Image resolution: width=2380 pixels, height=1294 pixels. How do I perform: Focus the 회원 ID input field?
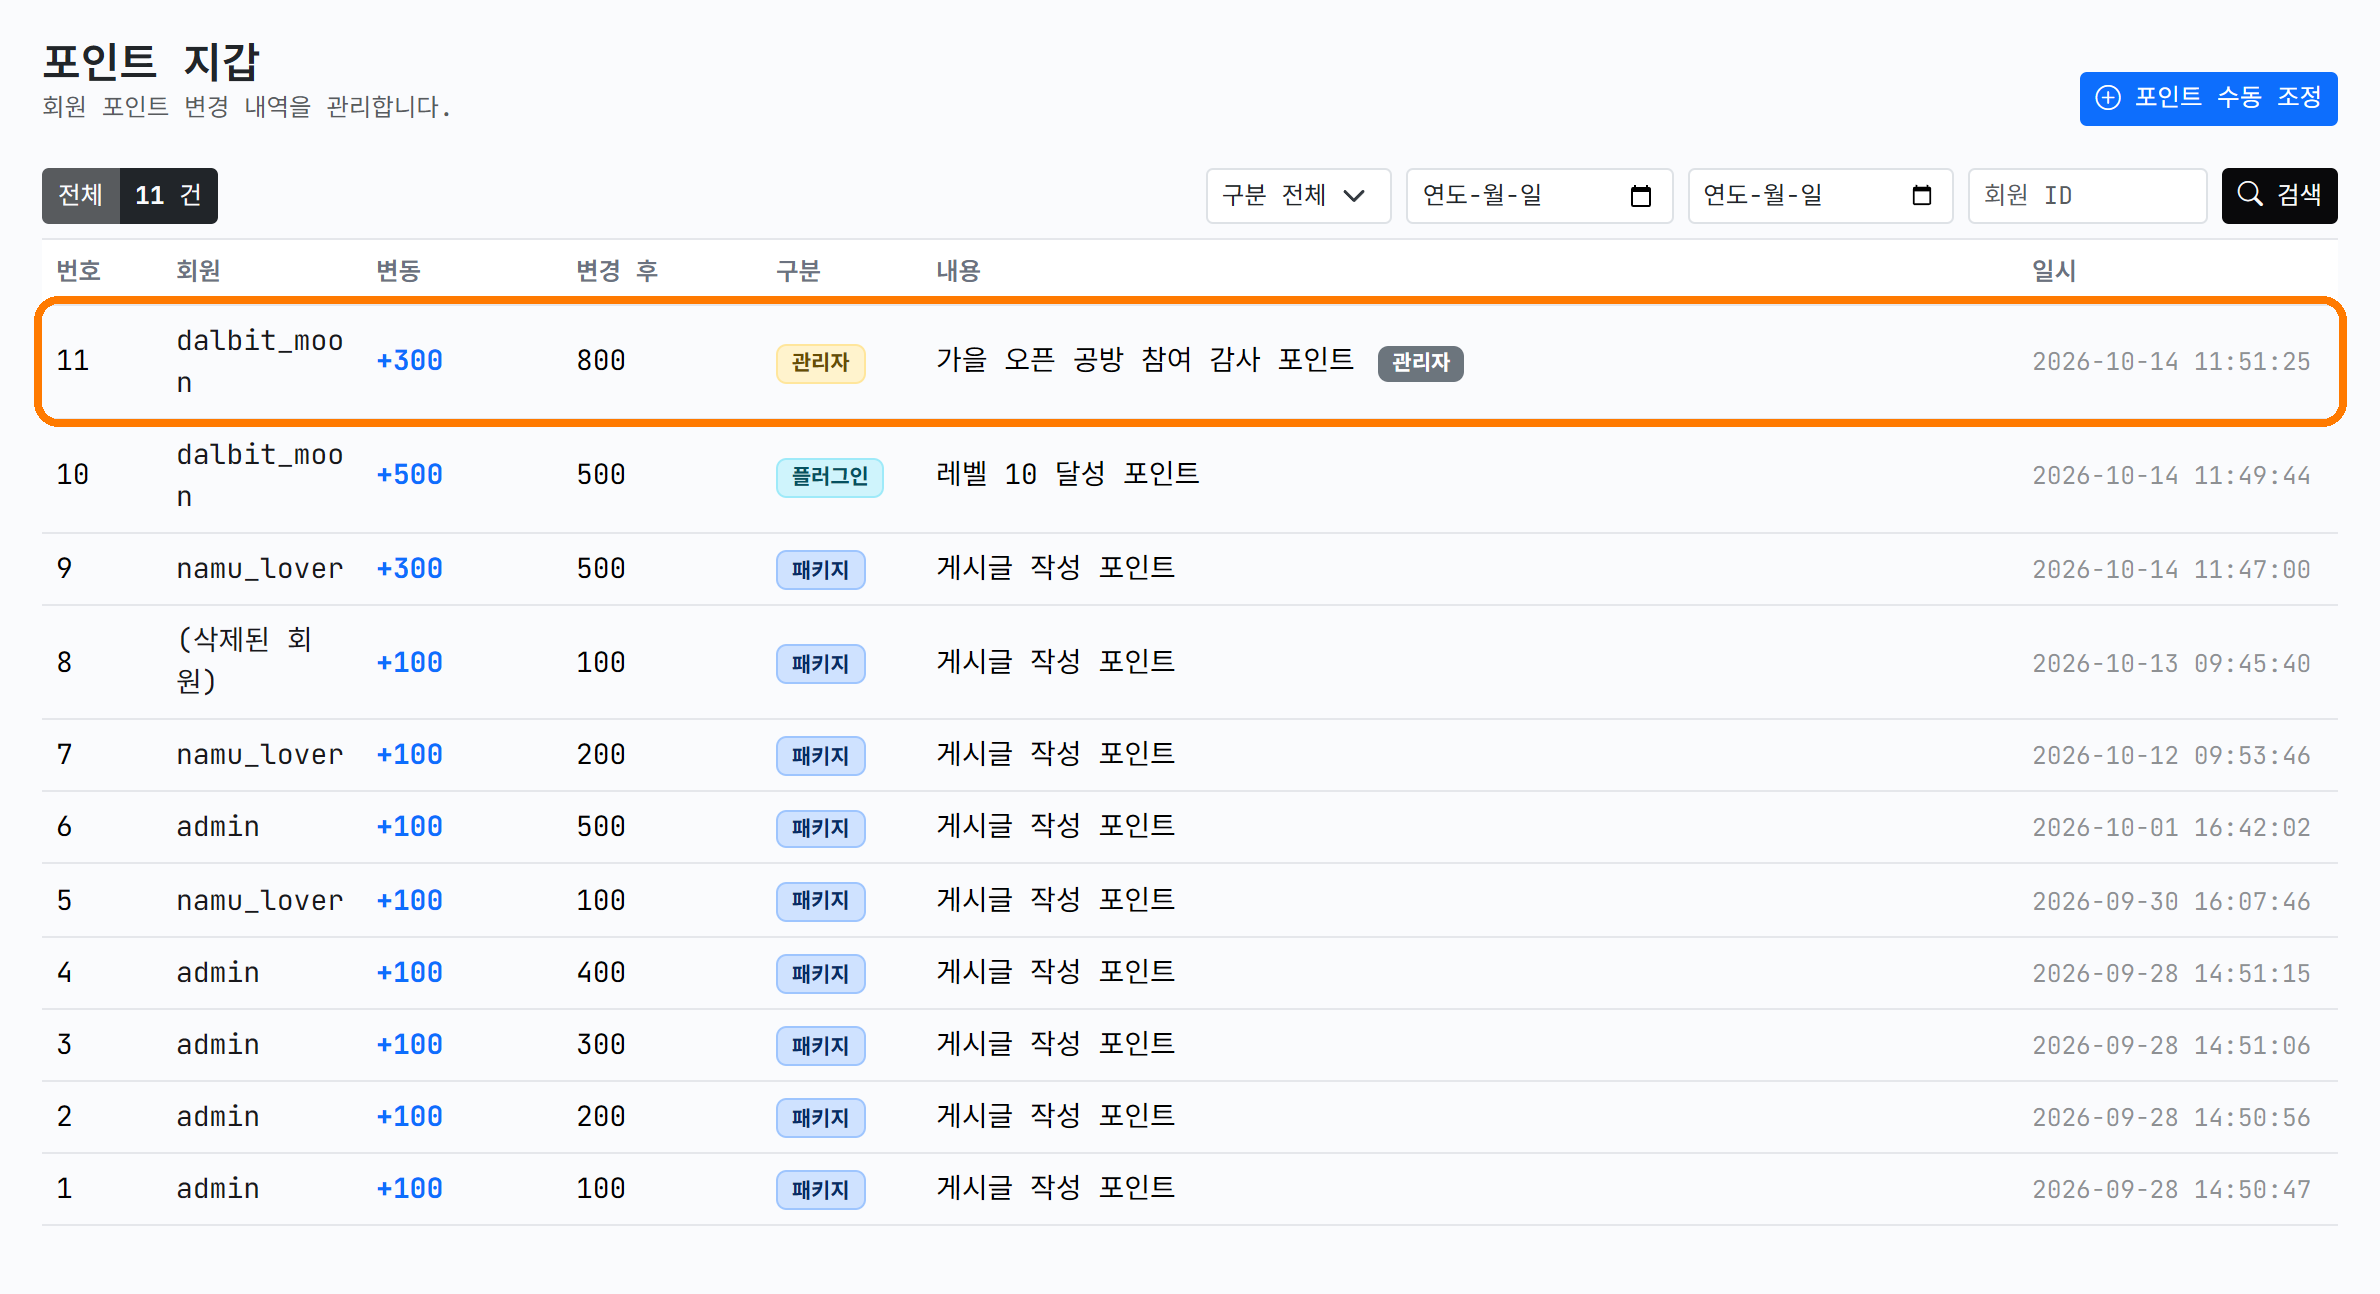pyautogui.click(x=2087, y=195)
